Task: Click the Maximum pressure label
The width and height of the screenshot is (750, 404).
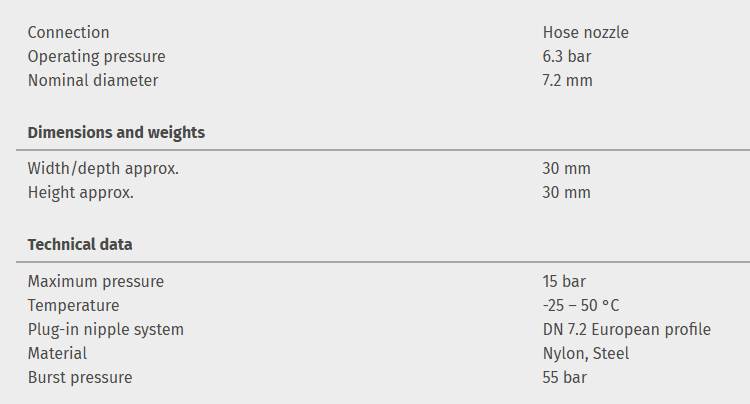Action: [x=95, y=282]
